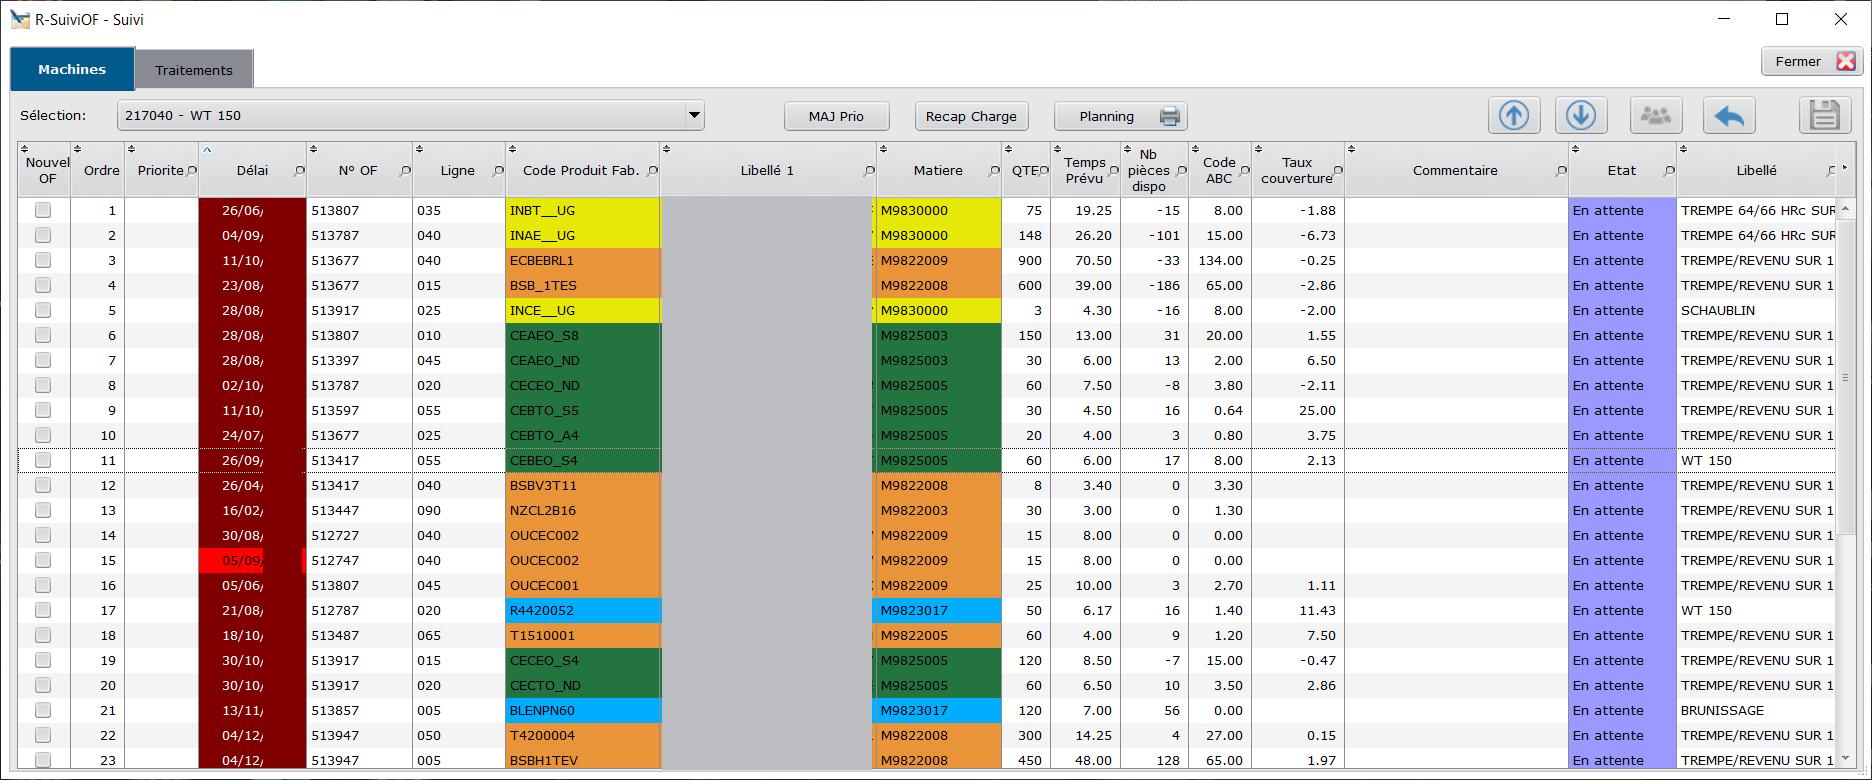Click the blue undo back arrow icon
Viewport: 1872px width, 780px height.
coord(1729,116)
